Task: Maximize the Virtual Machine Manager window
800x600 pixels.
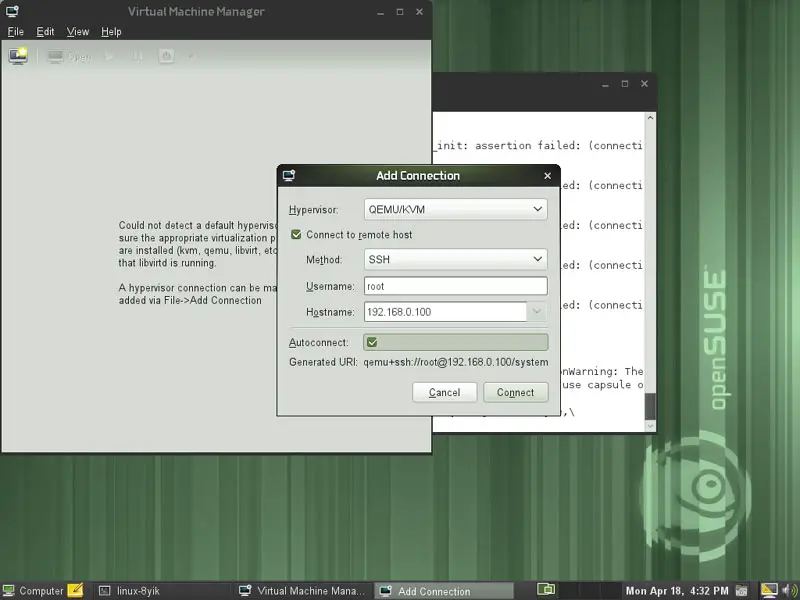Action: [x=400, y=12]
